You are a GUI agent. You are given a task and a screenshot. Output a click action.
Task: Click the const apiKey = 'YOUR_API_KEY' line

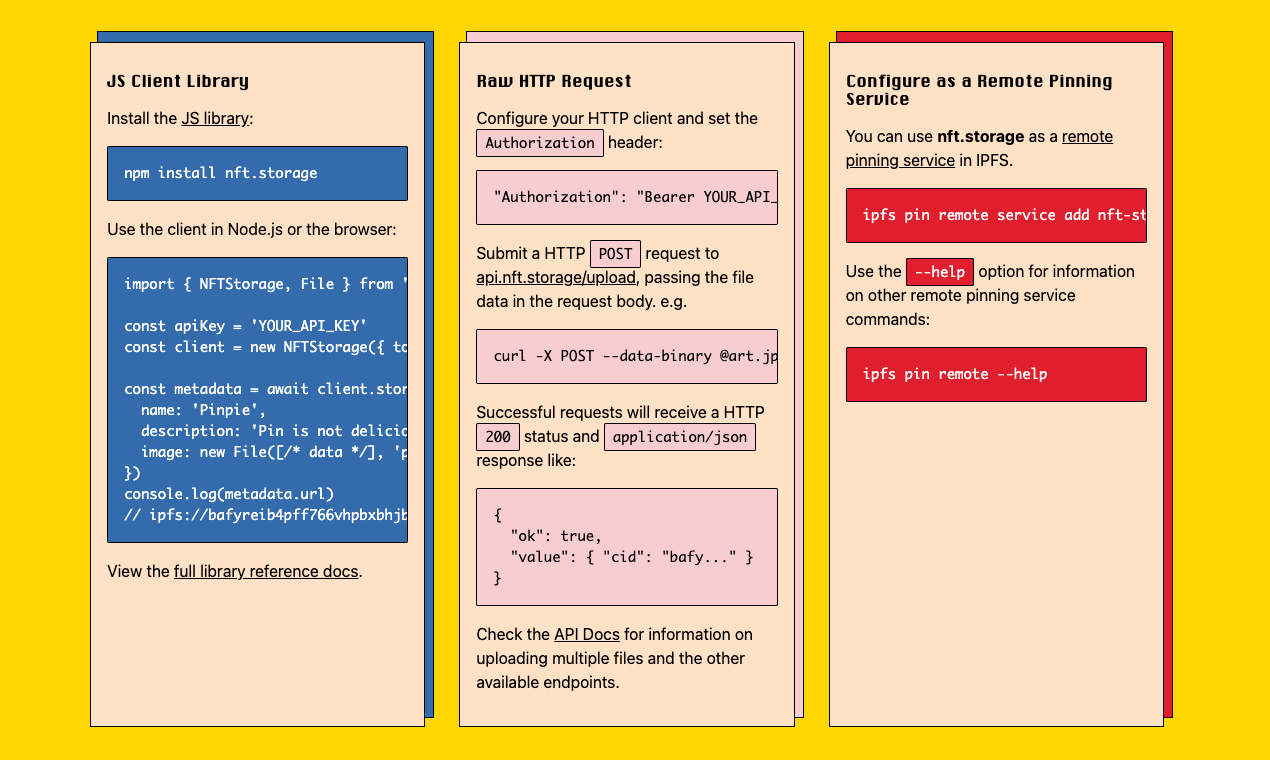(x=246, y=326)
